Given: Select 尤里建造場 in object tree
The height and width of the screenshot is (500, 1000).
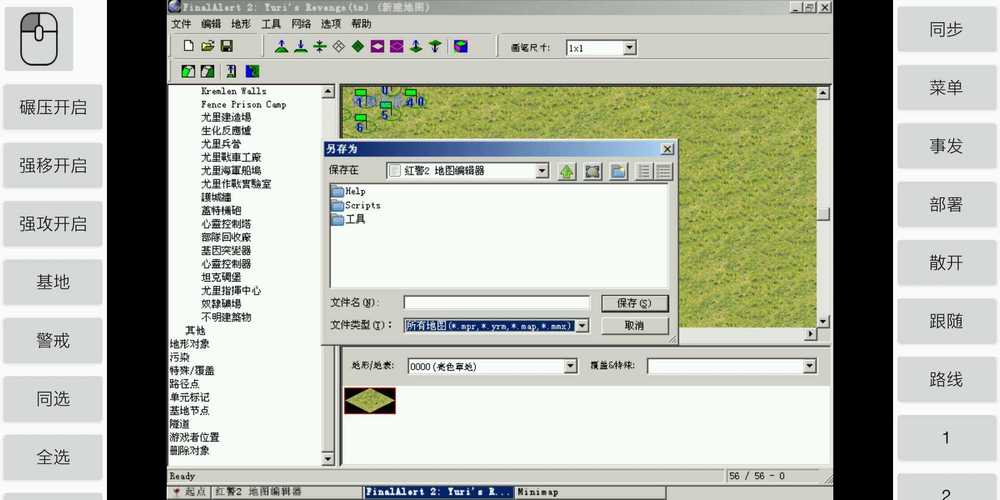Looking at the screenshot, I should click(226, 117).
